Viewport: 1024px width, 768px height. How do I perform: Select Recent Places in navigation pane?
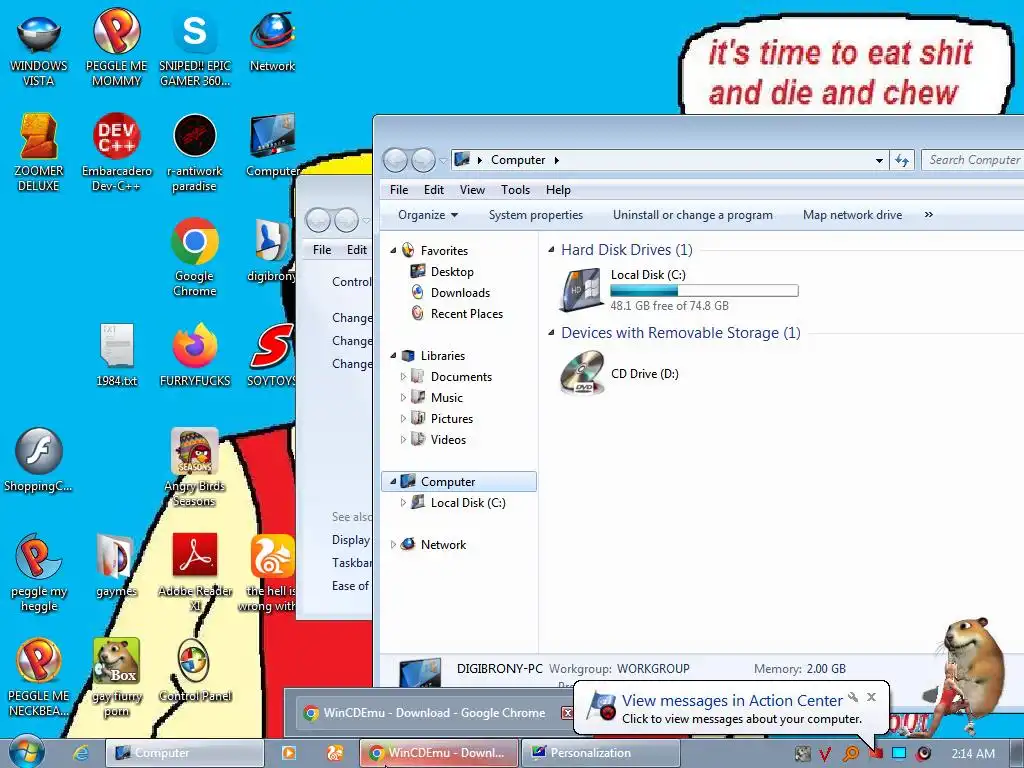(466, 313)
